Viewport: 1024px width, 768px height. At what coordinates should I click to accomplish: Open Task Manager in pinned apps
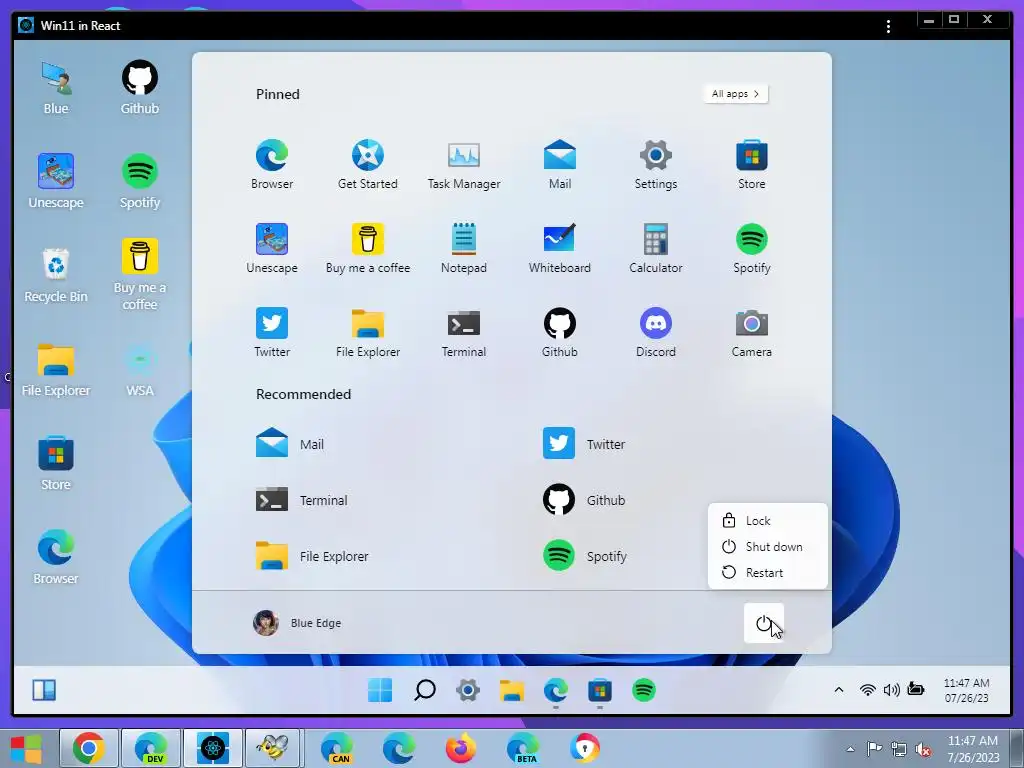click(x=464, y=164)
